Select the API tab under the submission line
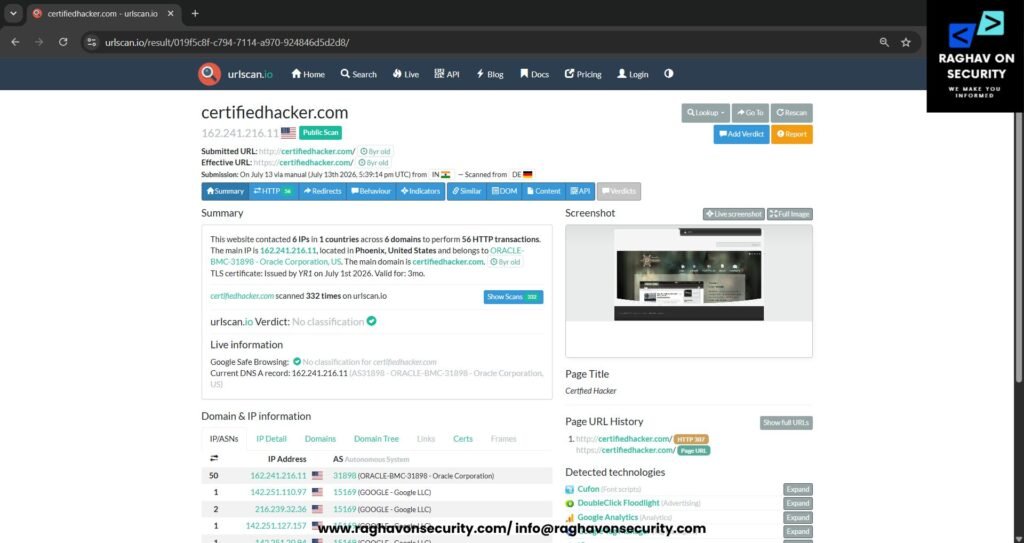1024x543 pixels. coord(580,191)
